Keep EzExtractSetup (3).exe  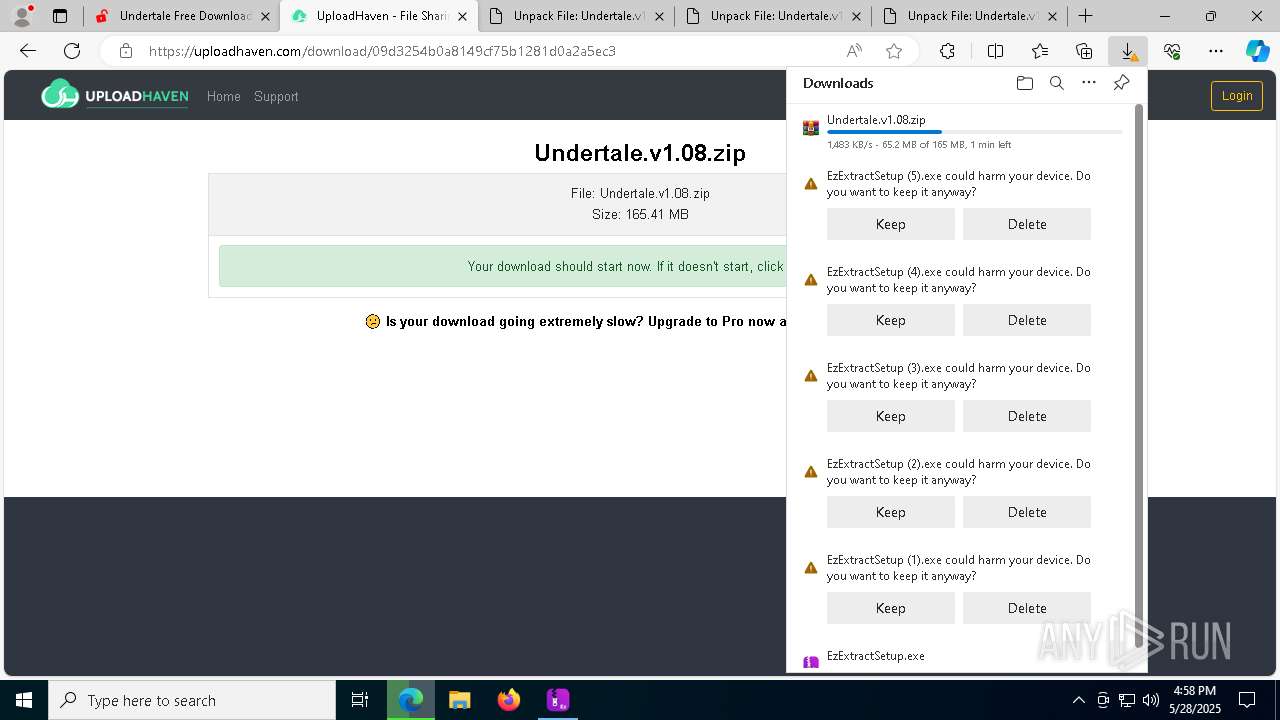click(x=891, y=416)
